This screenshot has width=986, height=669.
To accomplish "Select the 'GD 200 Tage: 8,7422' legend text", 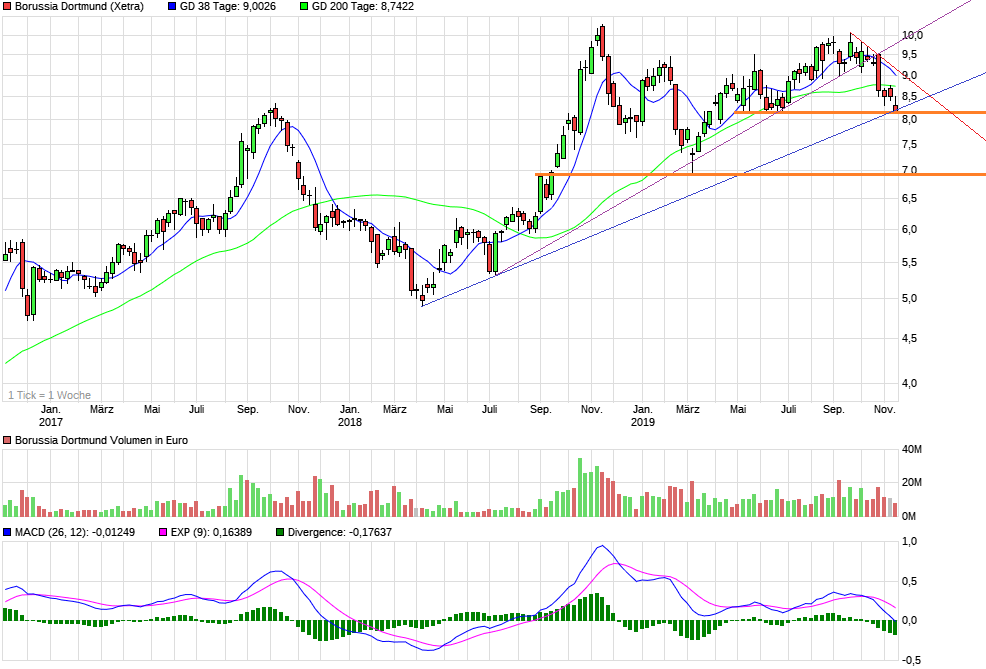I will tap(363, 6).
